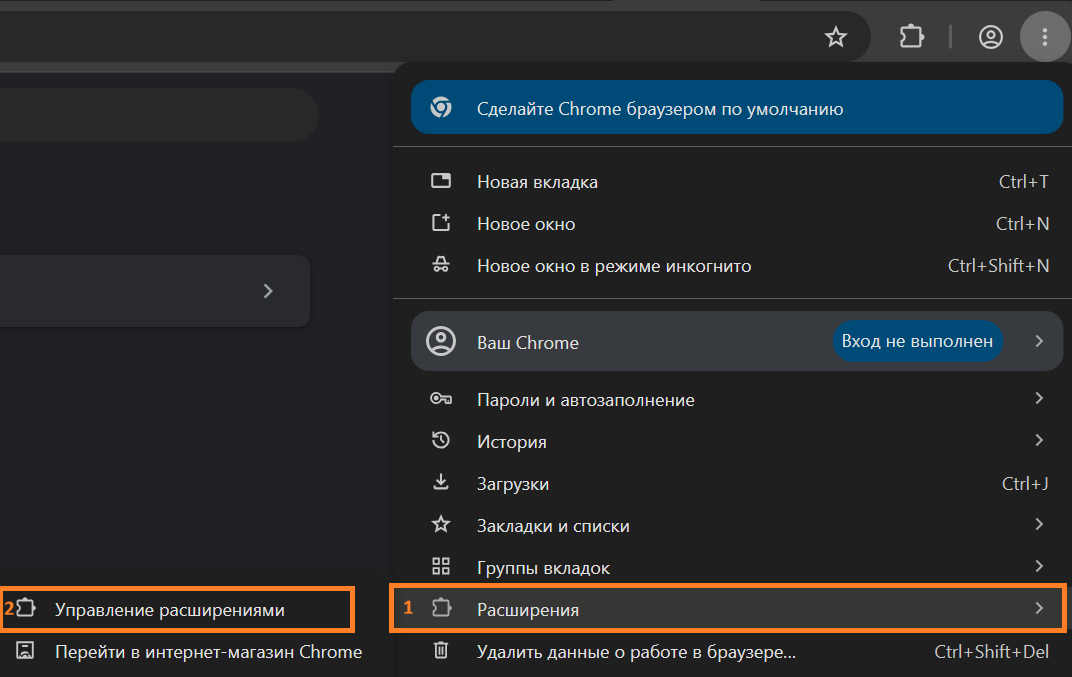This screenshot has height=677, width=1072.
Task: Expand the Группы вкладок submenu arrow
Action: (1039, 566)
